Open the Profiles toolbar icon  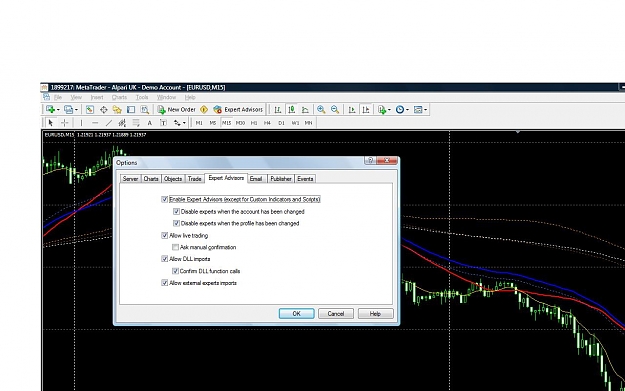click(69, 109)
